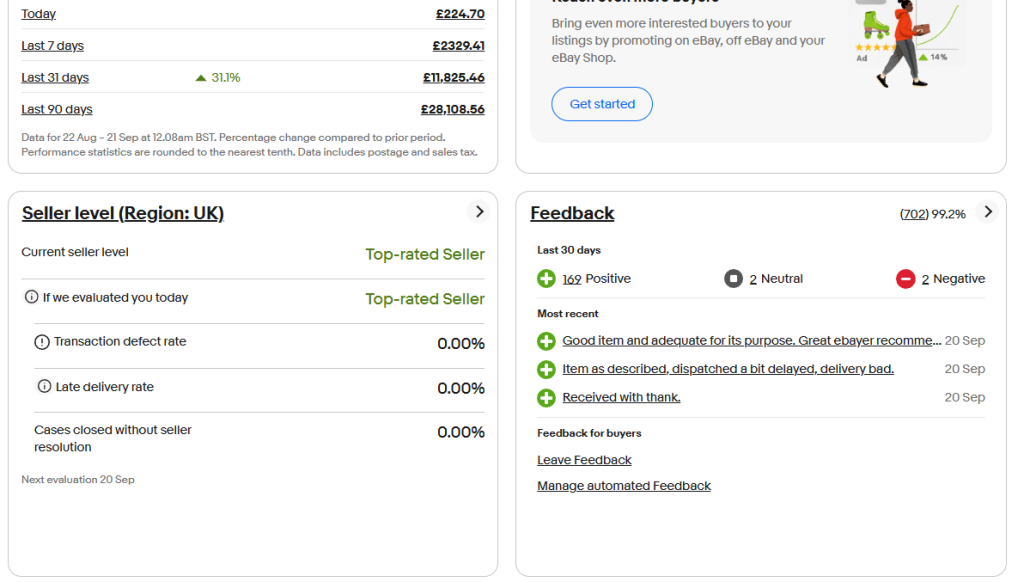Expand the Seller level panel chevron
Image resolution: width=1024 pixels, height=582 pixels.
click(x=479, y=212)
